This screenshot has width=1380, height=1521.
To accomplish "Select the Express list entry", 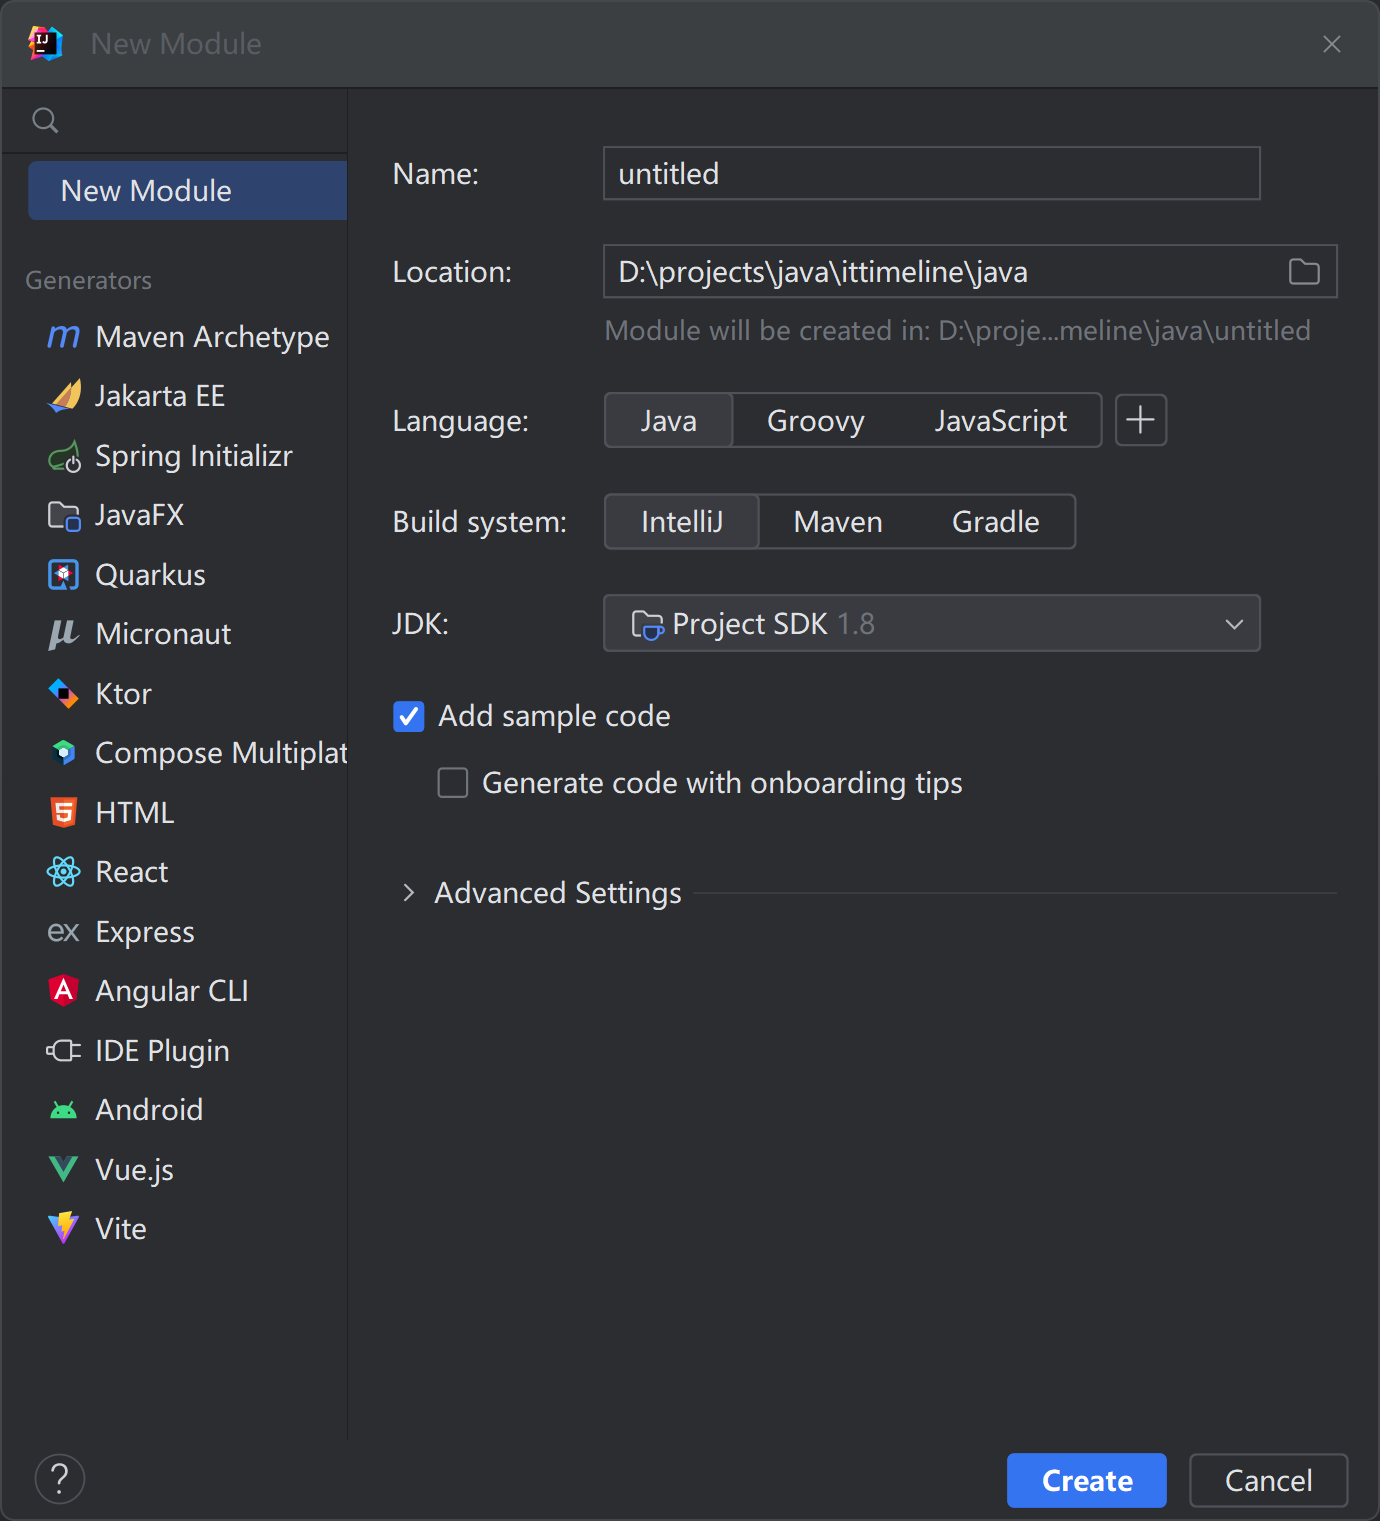I will (x=188, y=931).
